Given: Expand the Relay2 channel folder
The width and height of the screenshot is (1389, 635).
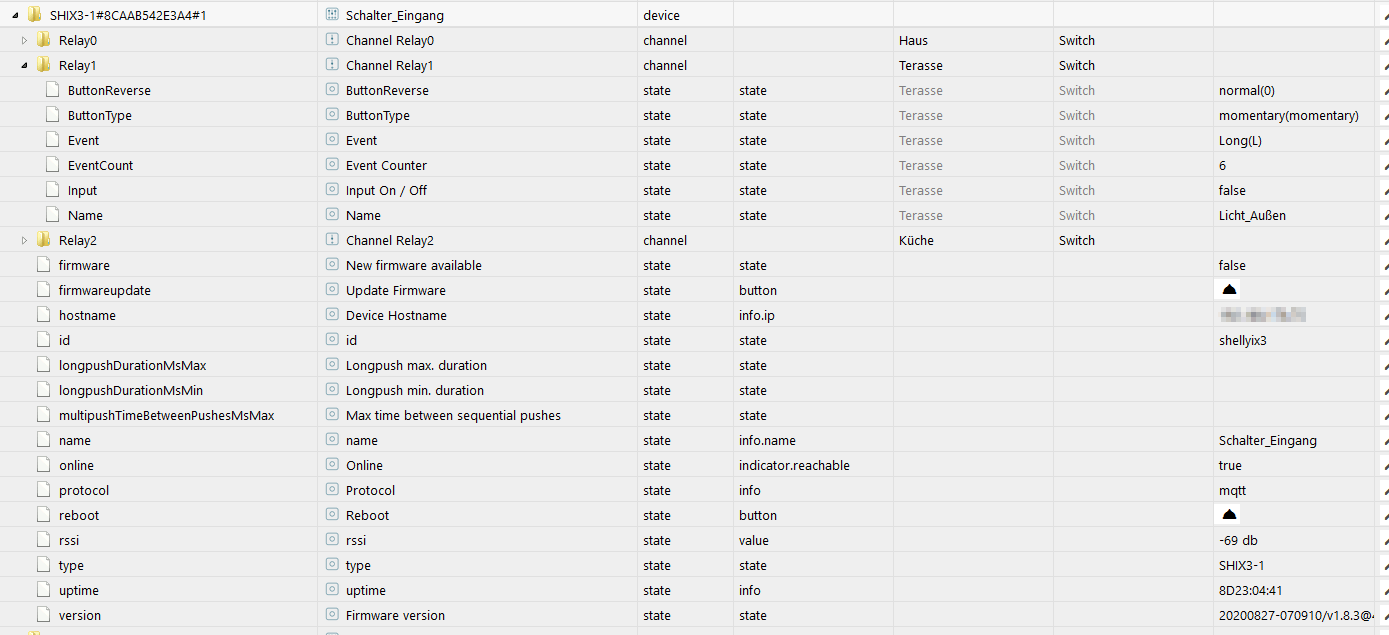Looking at the screenshot, I should tap(25, 240).
